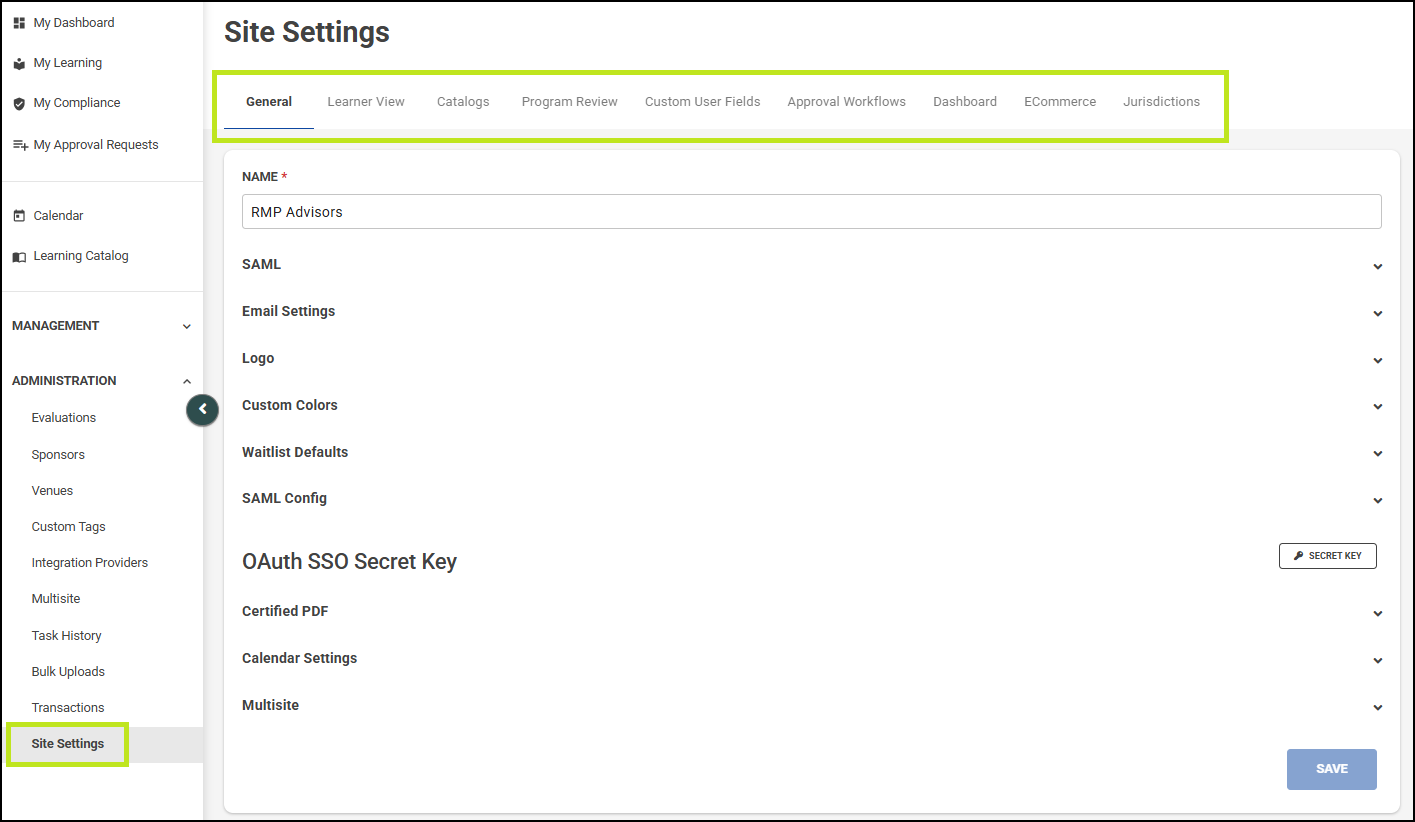Image resolution: width=1415 pixels, height=822 pixels.
Task: Click the Save button
Action: coord(1331,769)
